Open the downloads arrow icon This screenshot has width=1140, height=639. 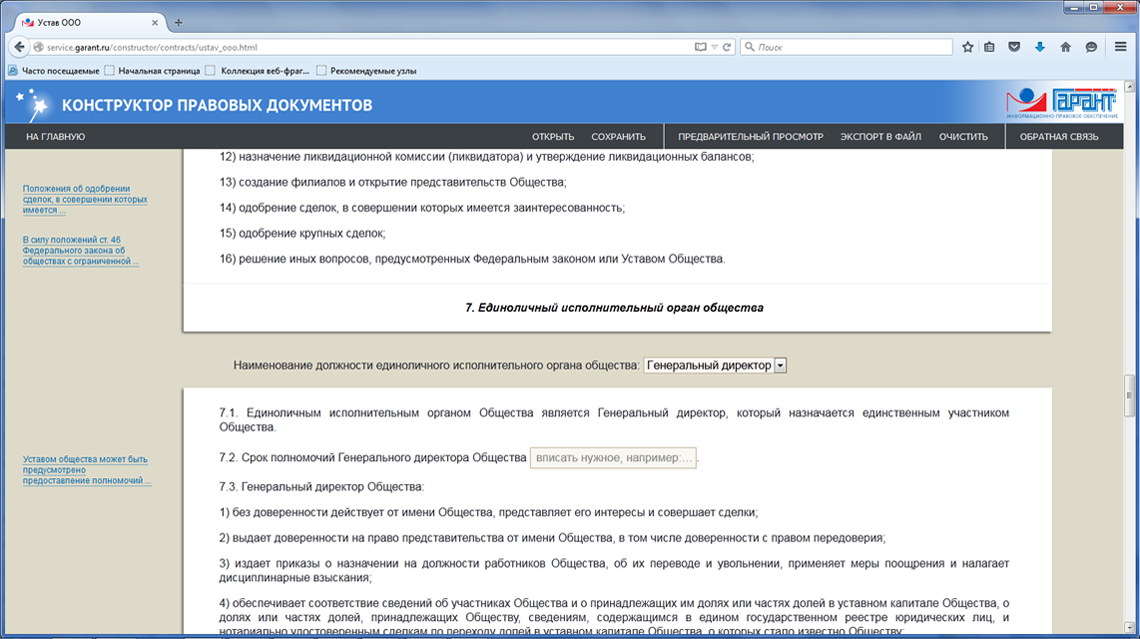[1040, 47]
